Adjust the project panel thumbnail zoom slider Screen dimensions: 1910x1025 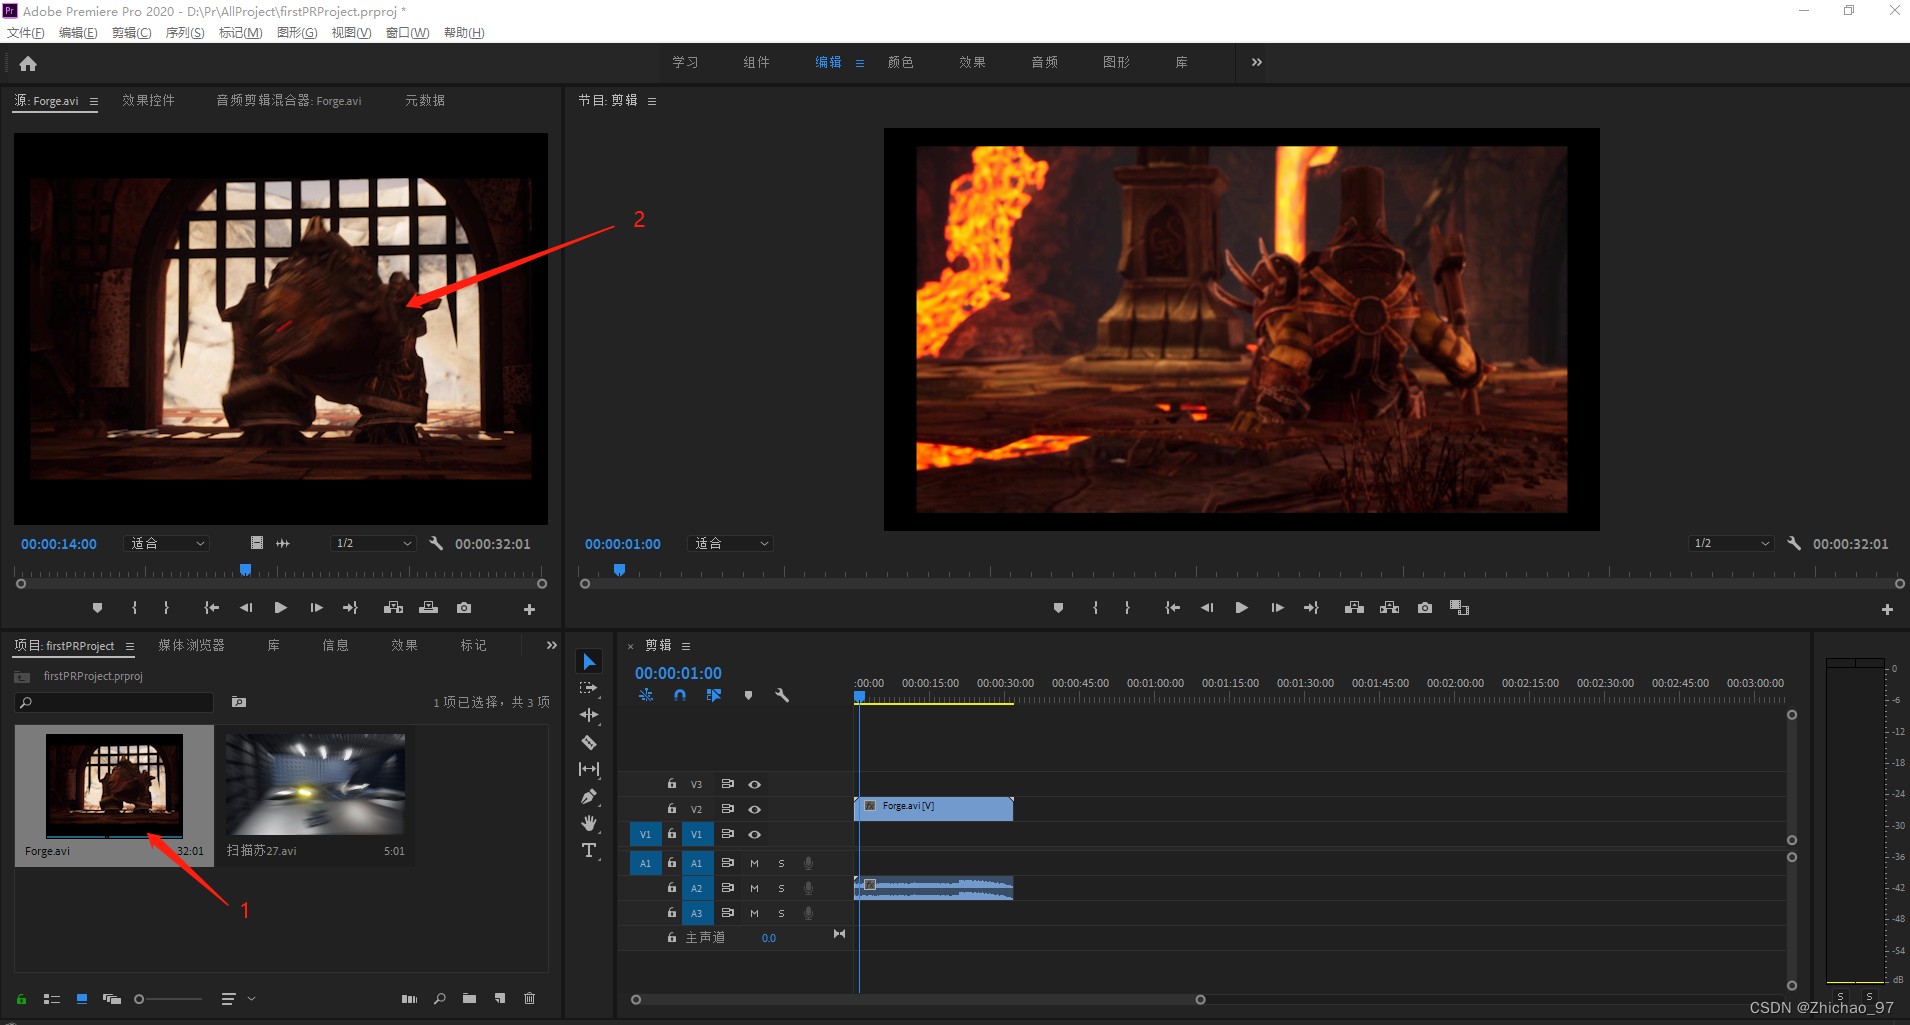(140, 999)
